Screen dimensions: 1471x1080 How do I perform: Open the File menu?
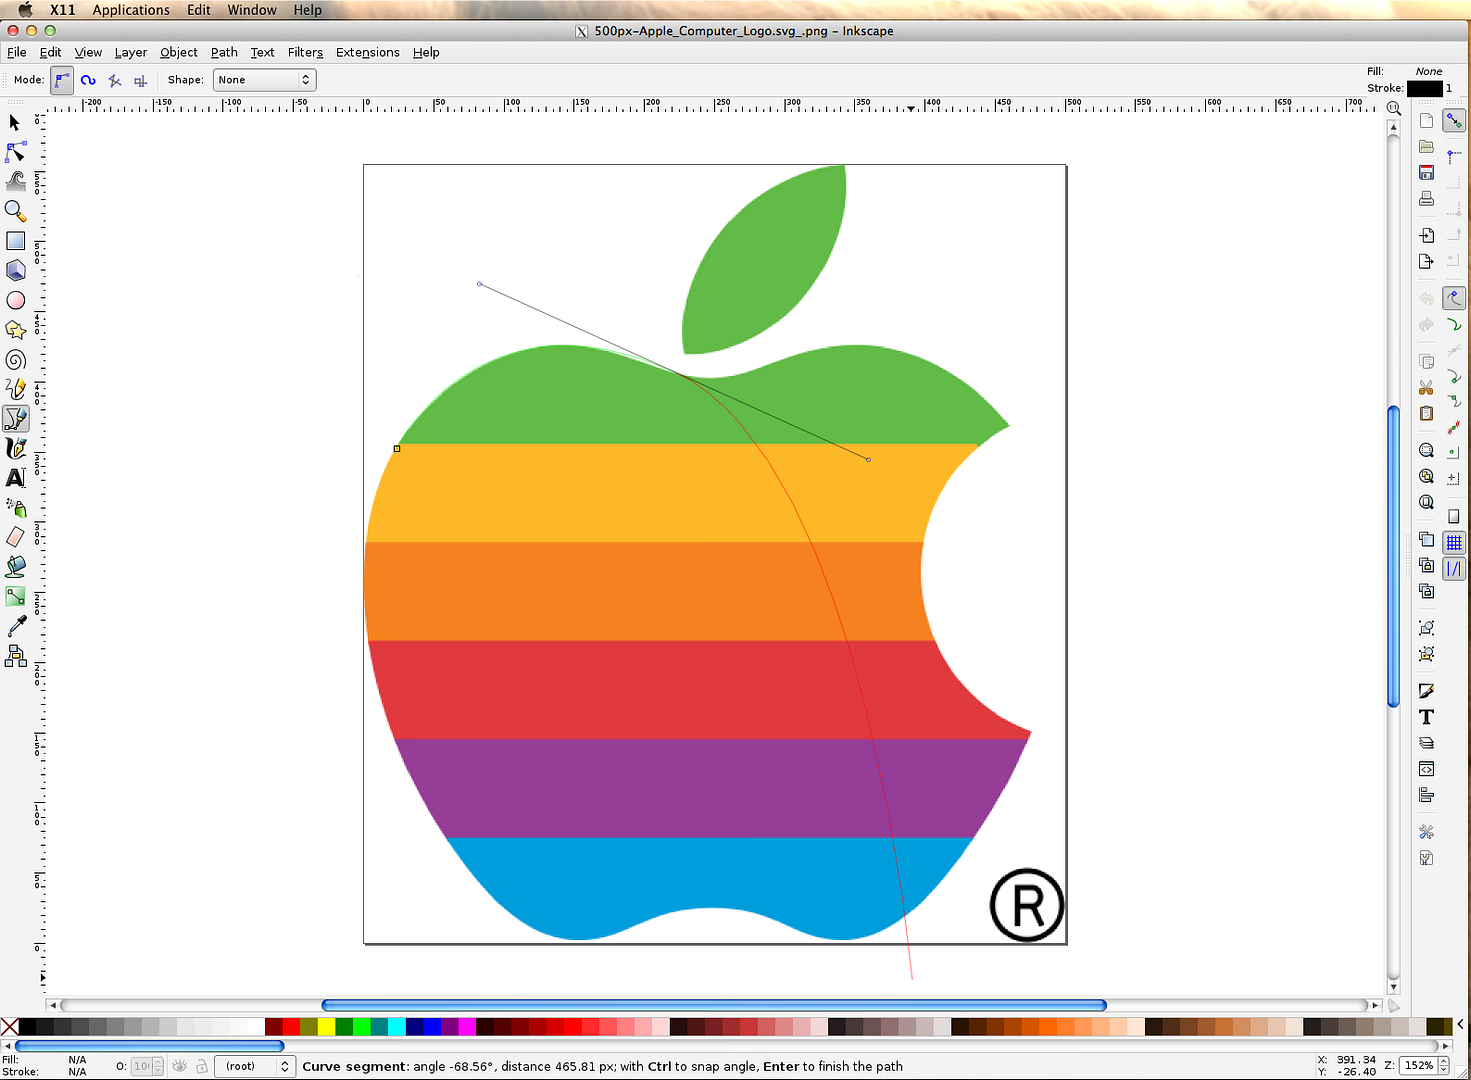coord(17,52)
